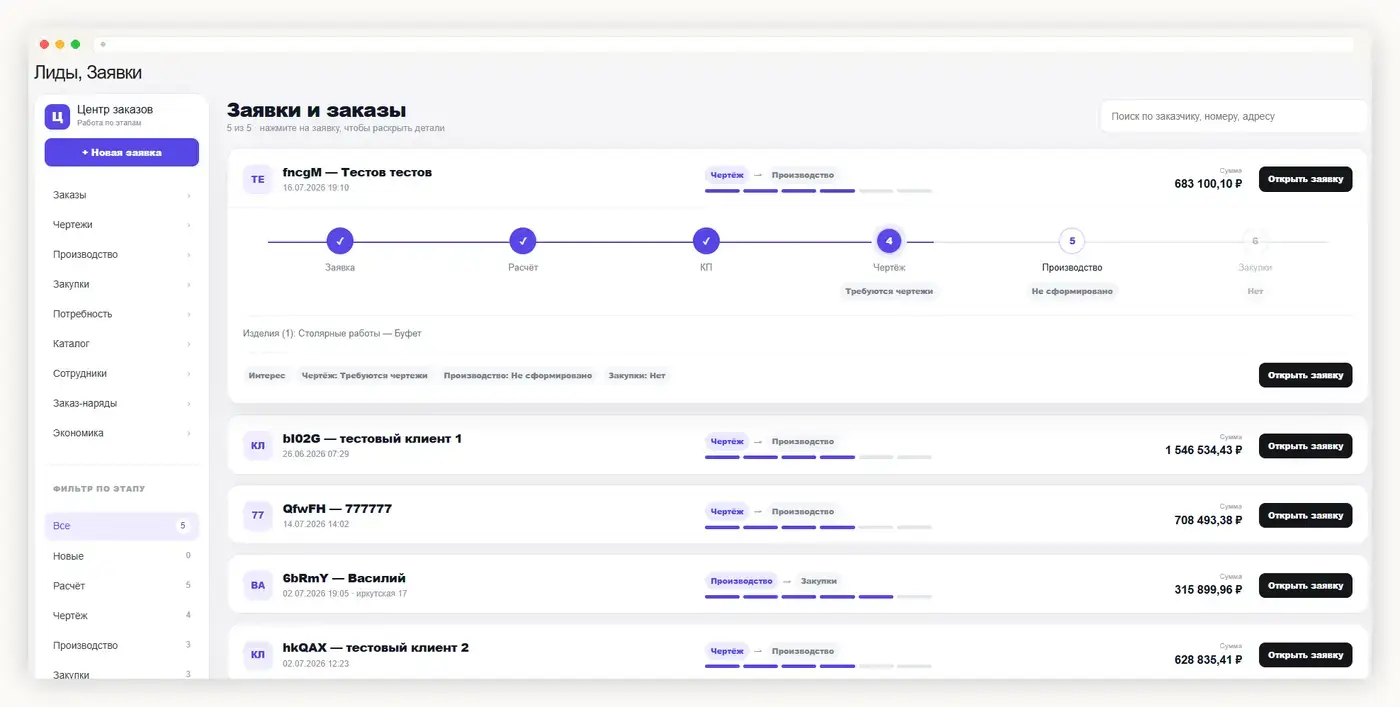Expand the Заказы sidebar section
The height and width of the screenshot is (707, 1400).
point(122,195)
